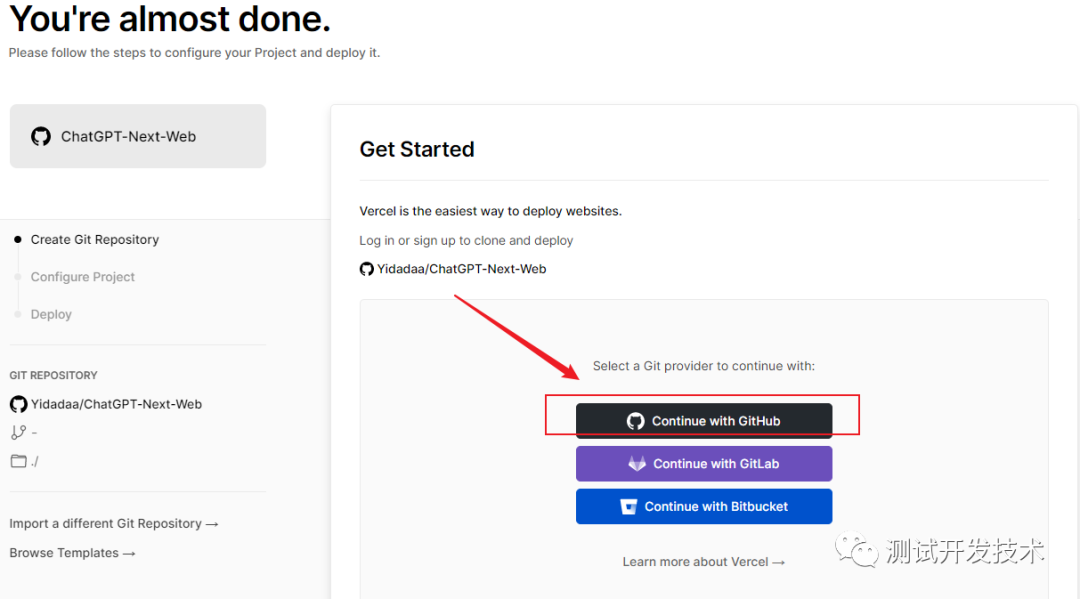Import a different Git Repository

click(114, 524)
